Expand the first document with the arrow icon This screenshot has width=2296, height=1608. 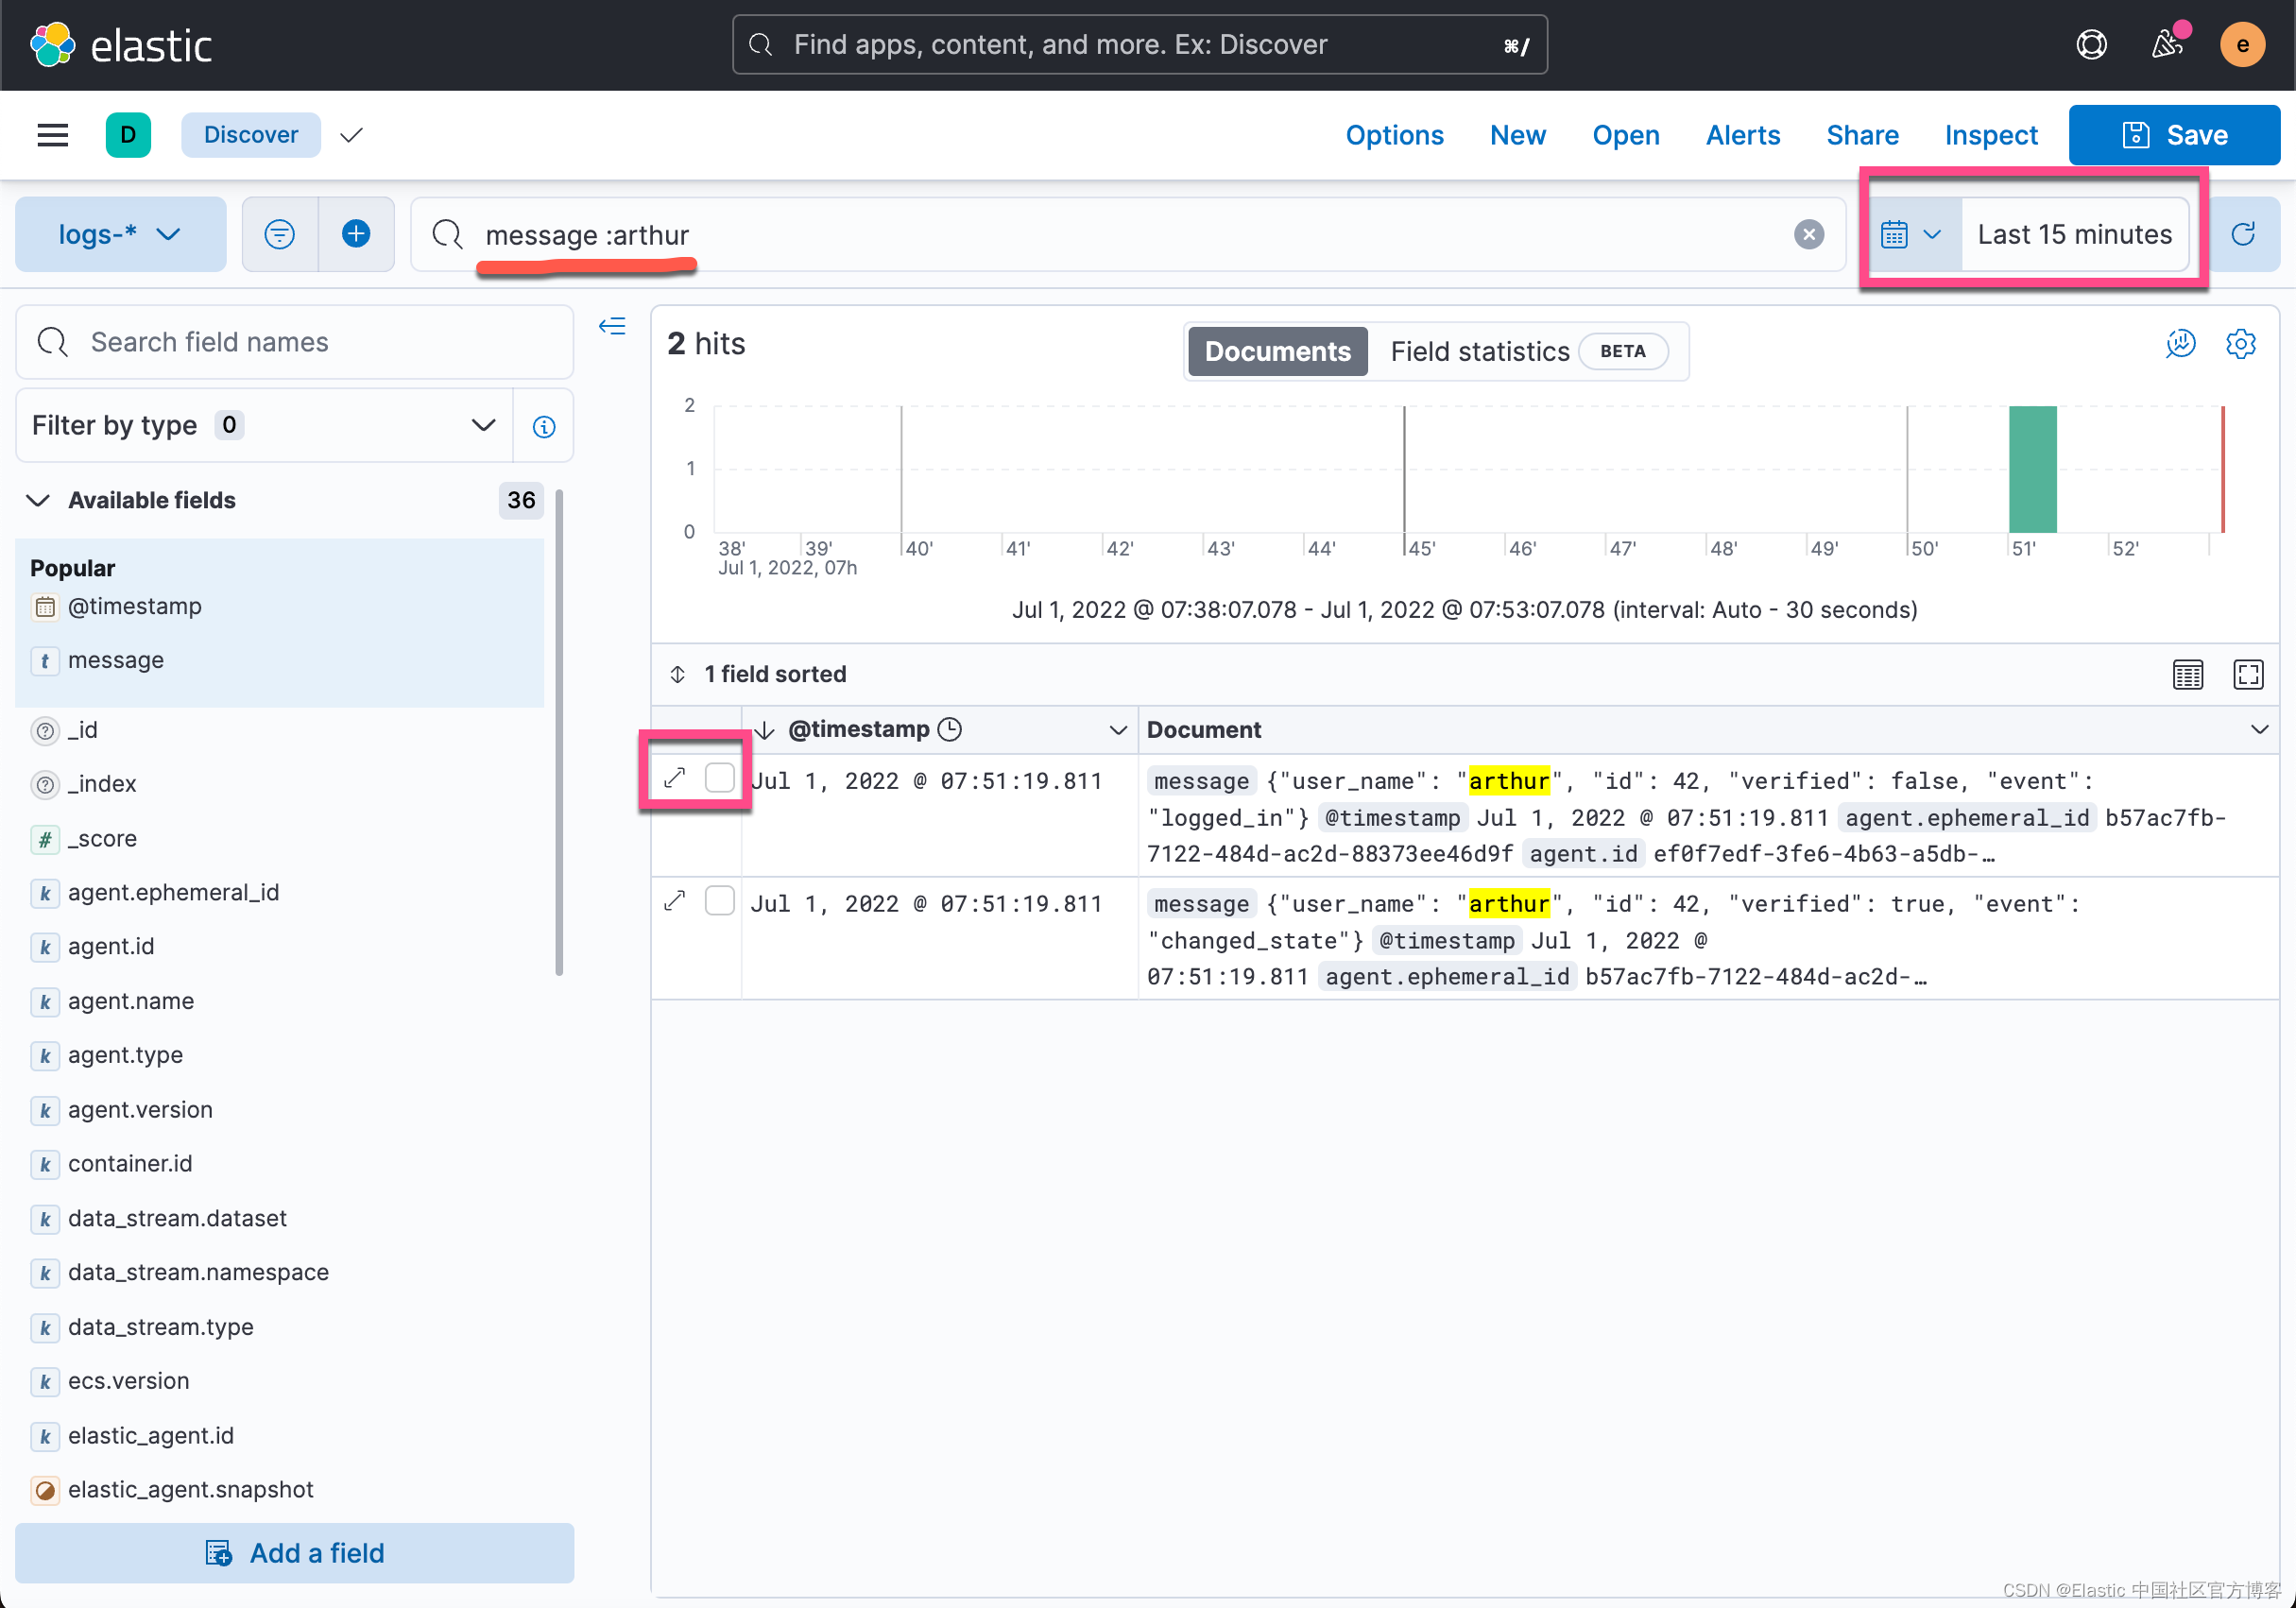point(676,777)
